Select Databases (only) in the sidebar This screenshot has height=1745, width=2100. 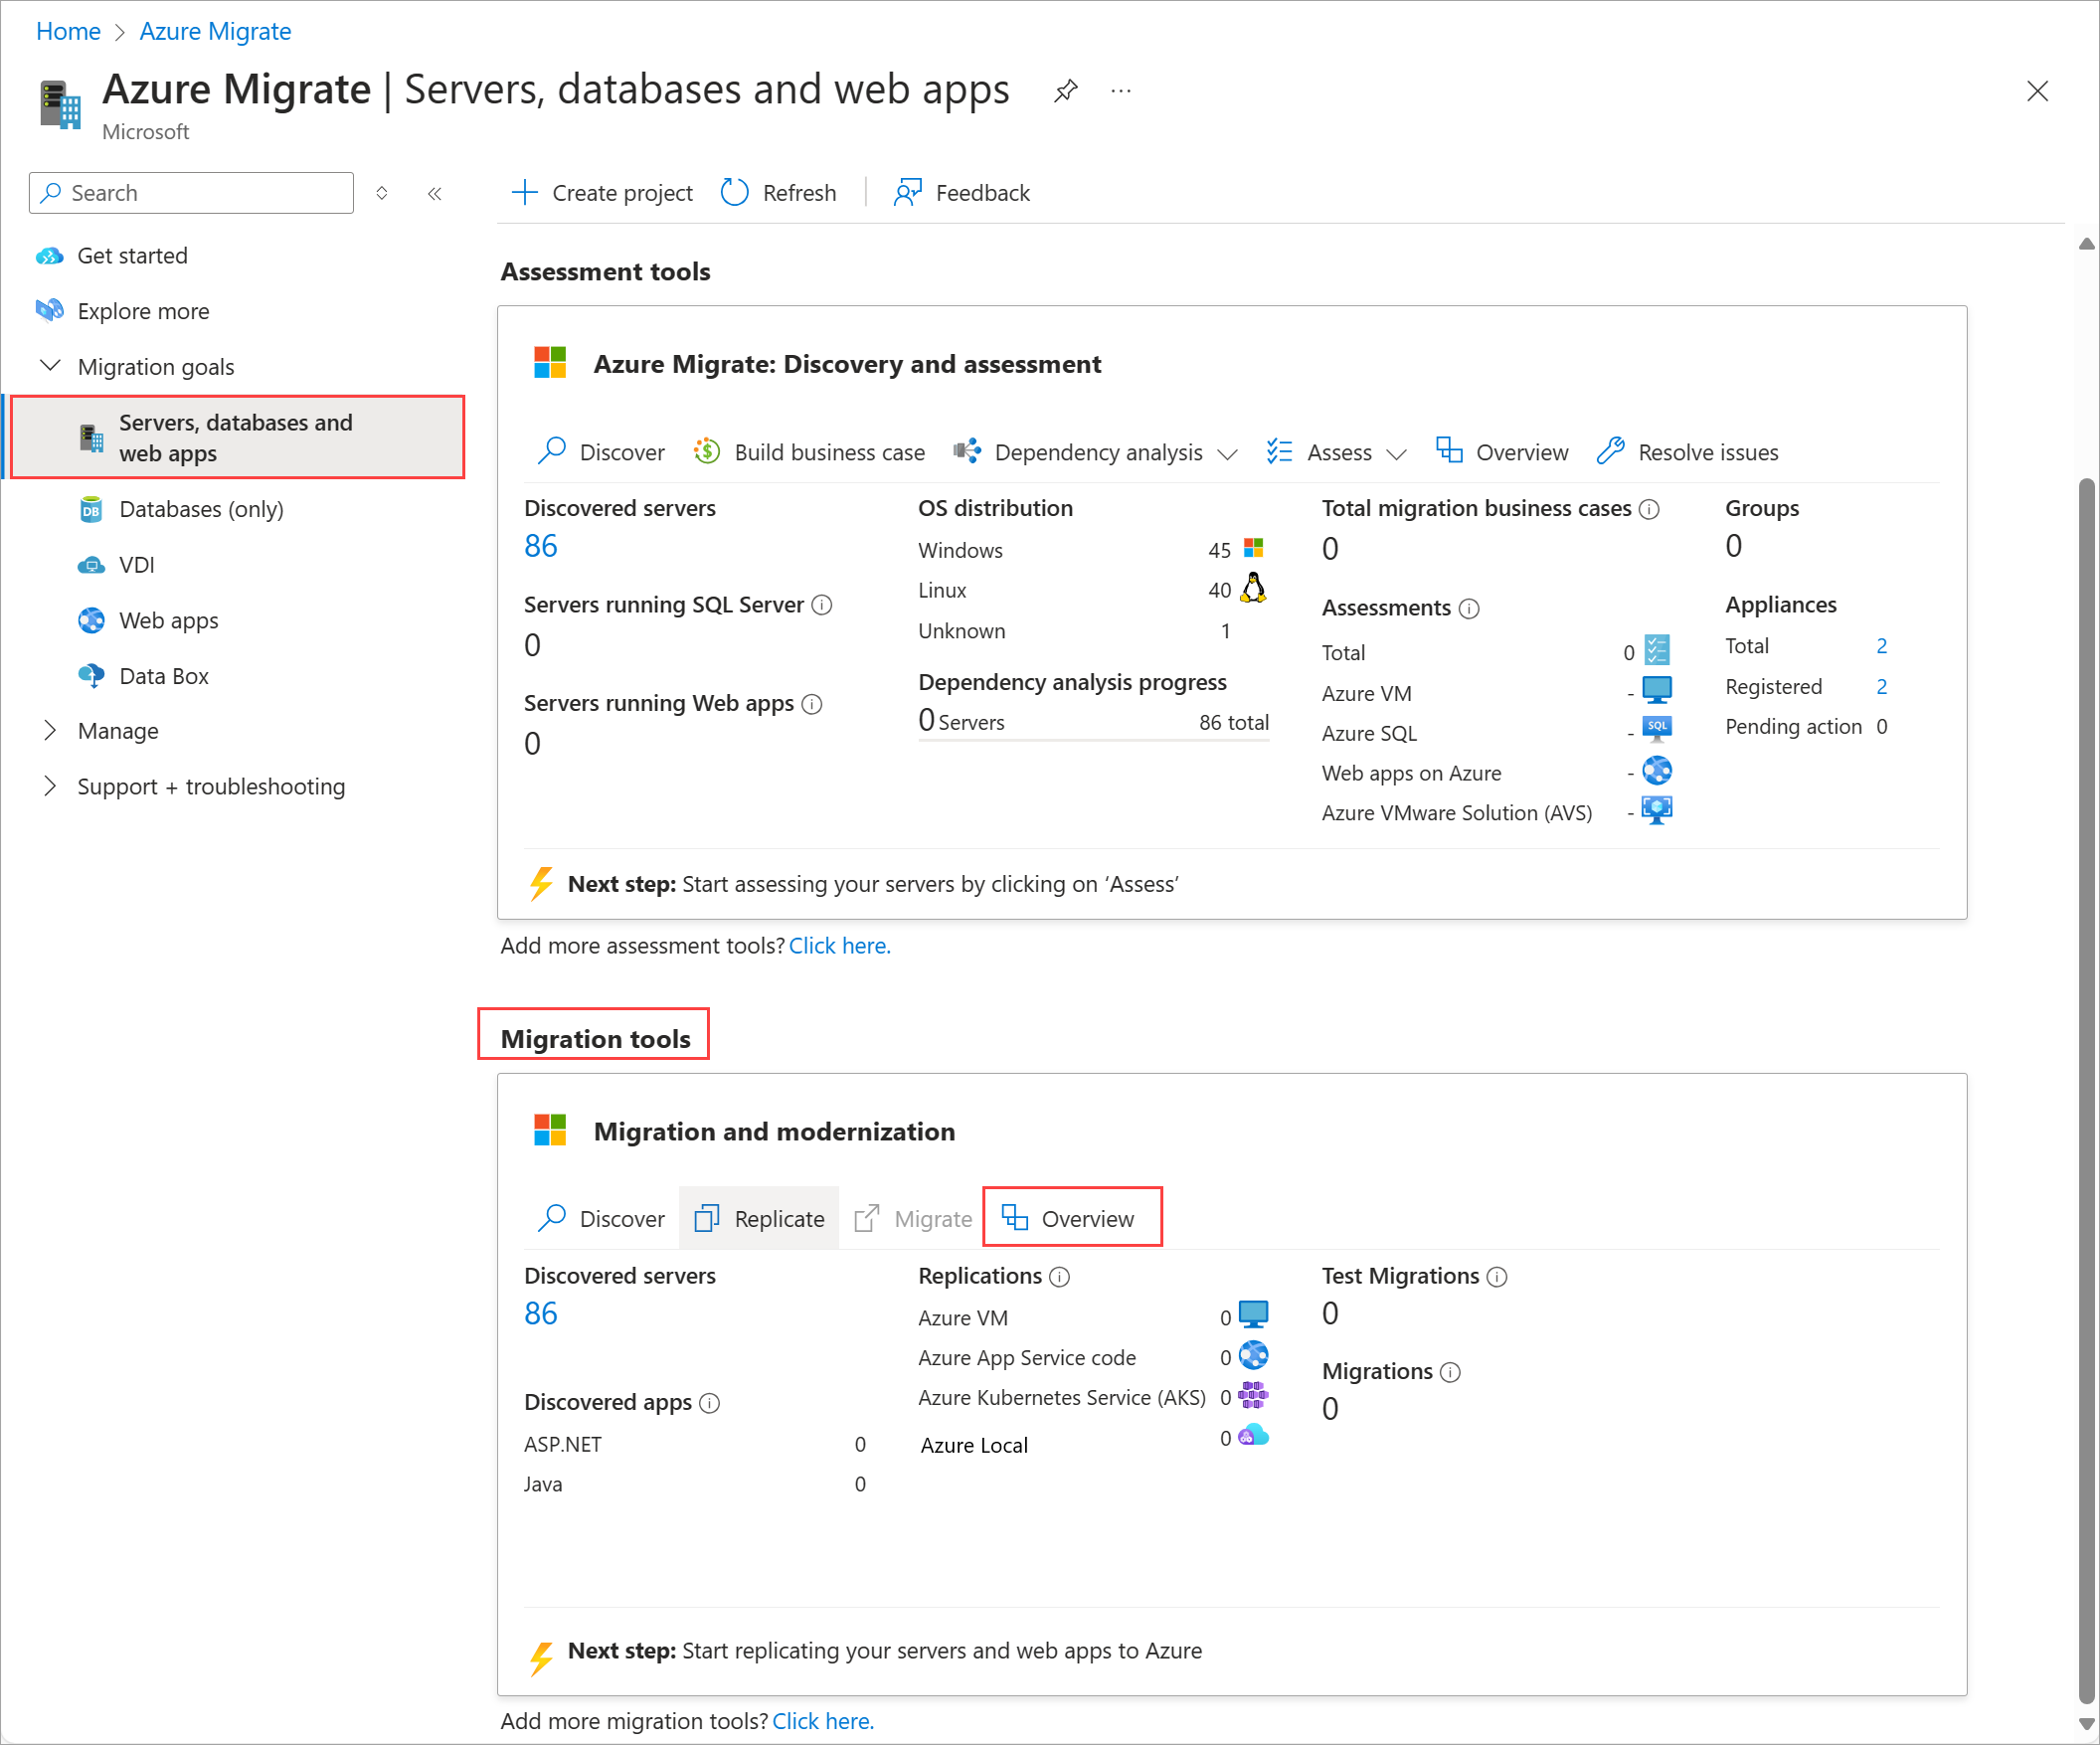201,509
